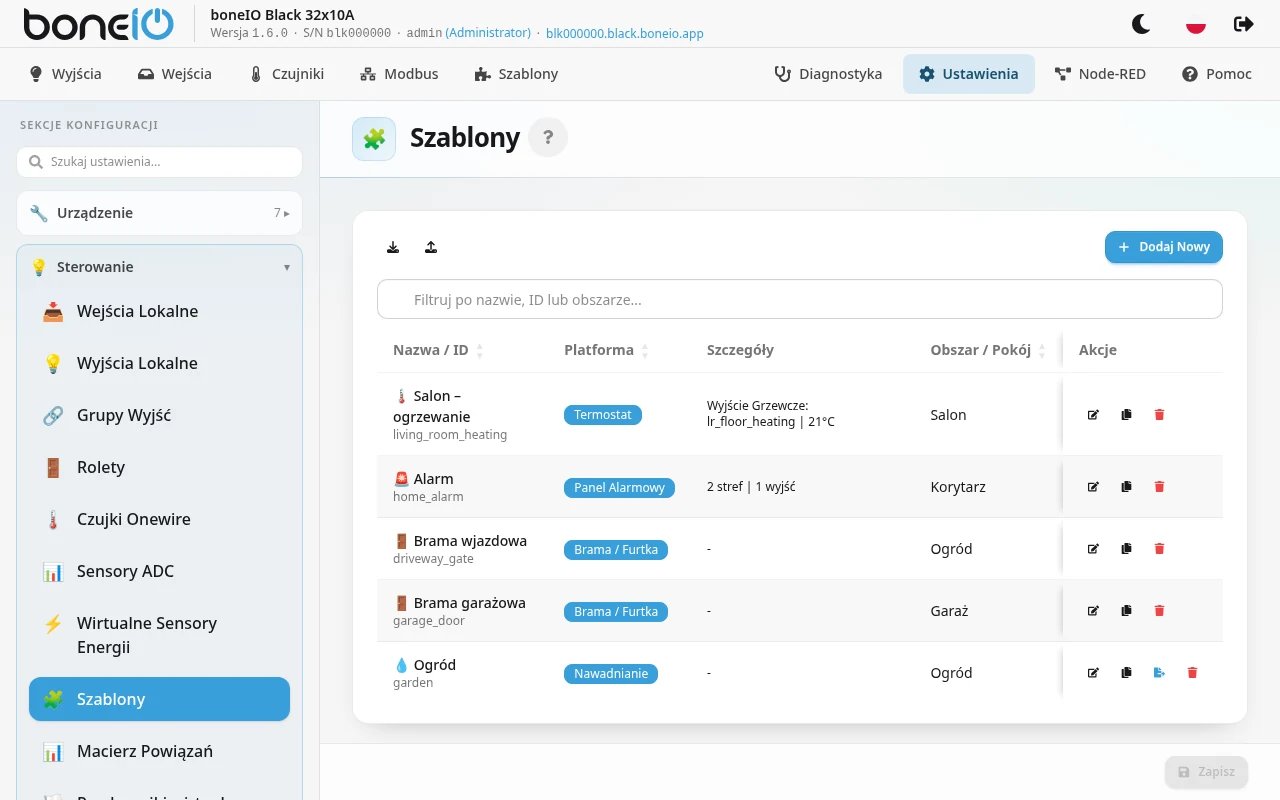
Task: Duplicate the Alarm template
Action: click(1126, 487)
